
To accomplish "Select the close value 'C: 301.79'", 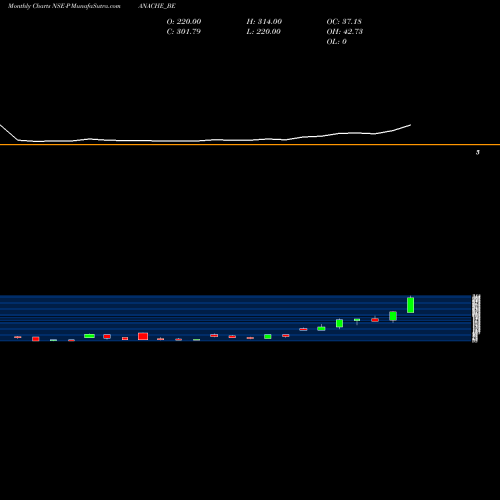I will tap(184, 31).
